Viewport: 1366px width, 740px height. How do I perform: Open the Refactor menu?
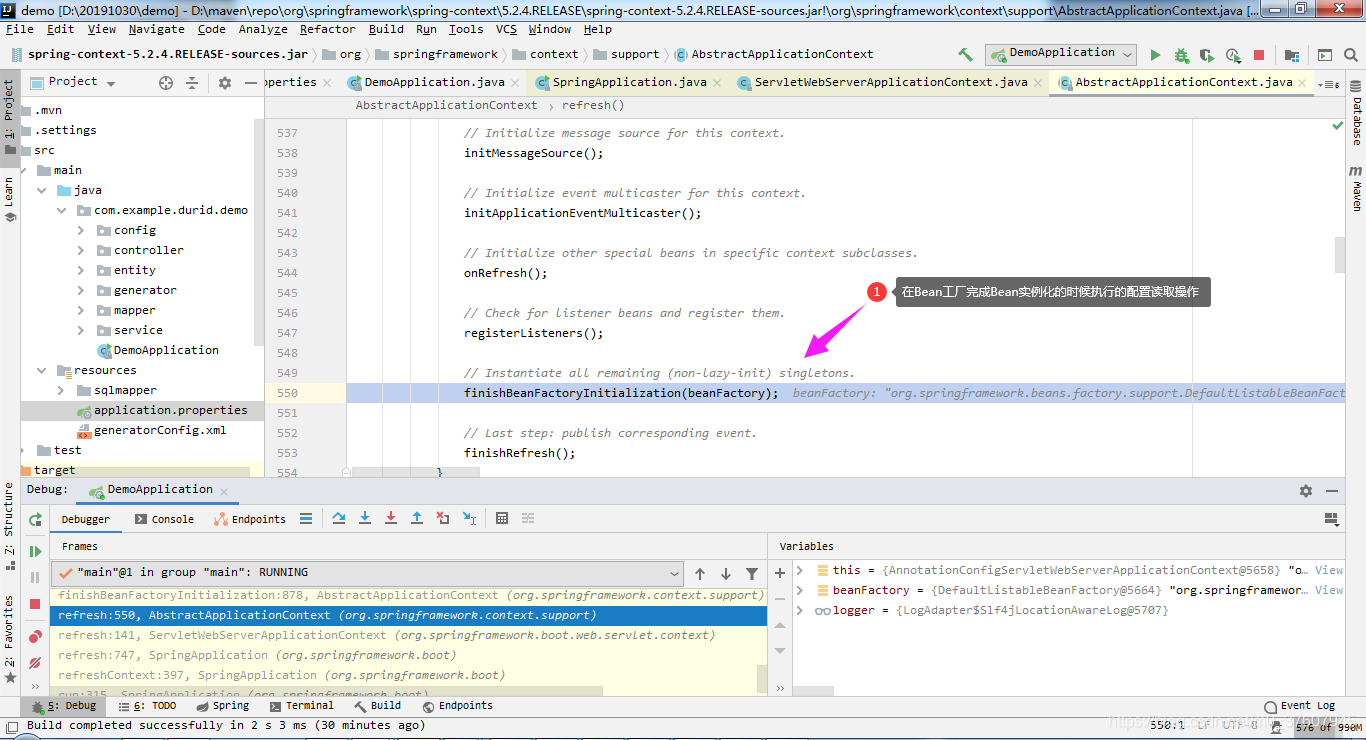click(328, 29)
